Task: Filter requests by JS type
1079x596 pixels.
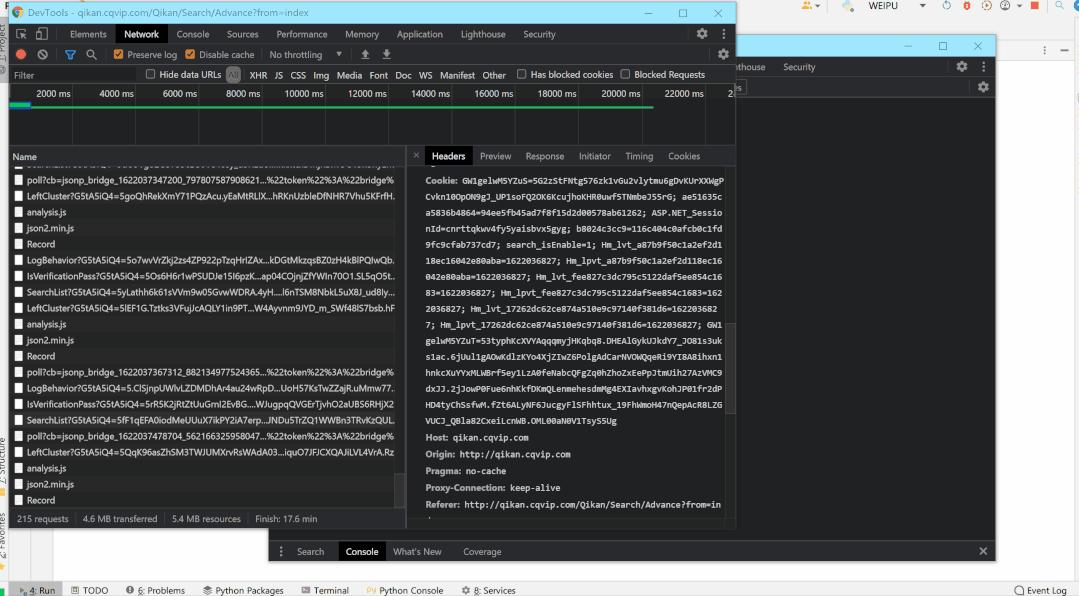Action: [279, 75]
